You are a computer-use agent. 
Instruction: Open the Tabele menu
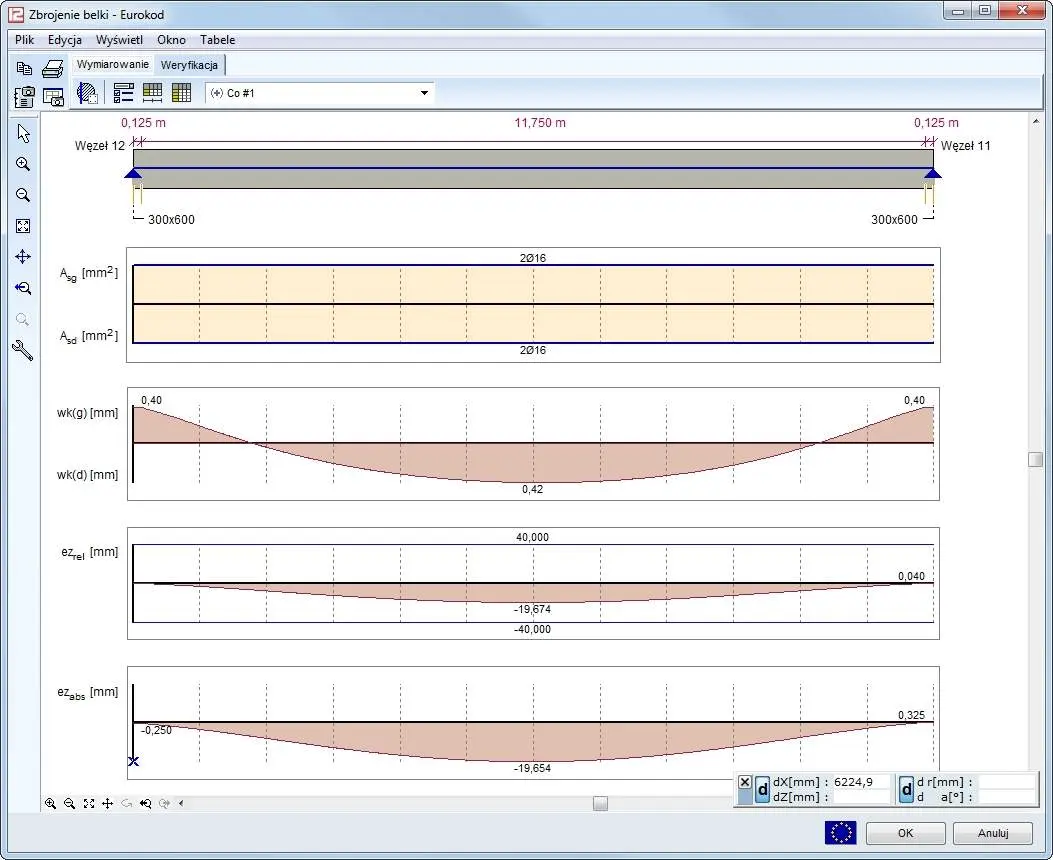coord(217,40)
